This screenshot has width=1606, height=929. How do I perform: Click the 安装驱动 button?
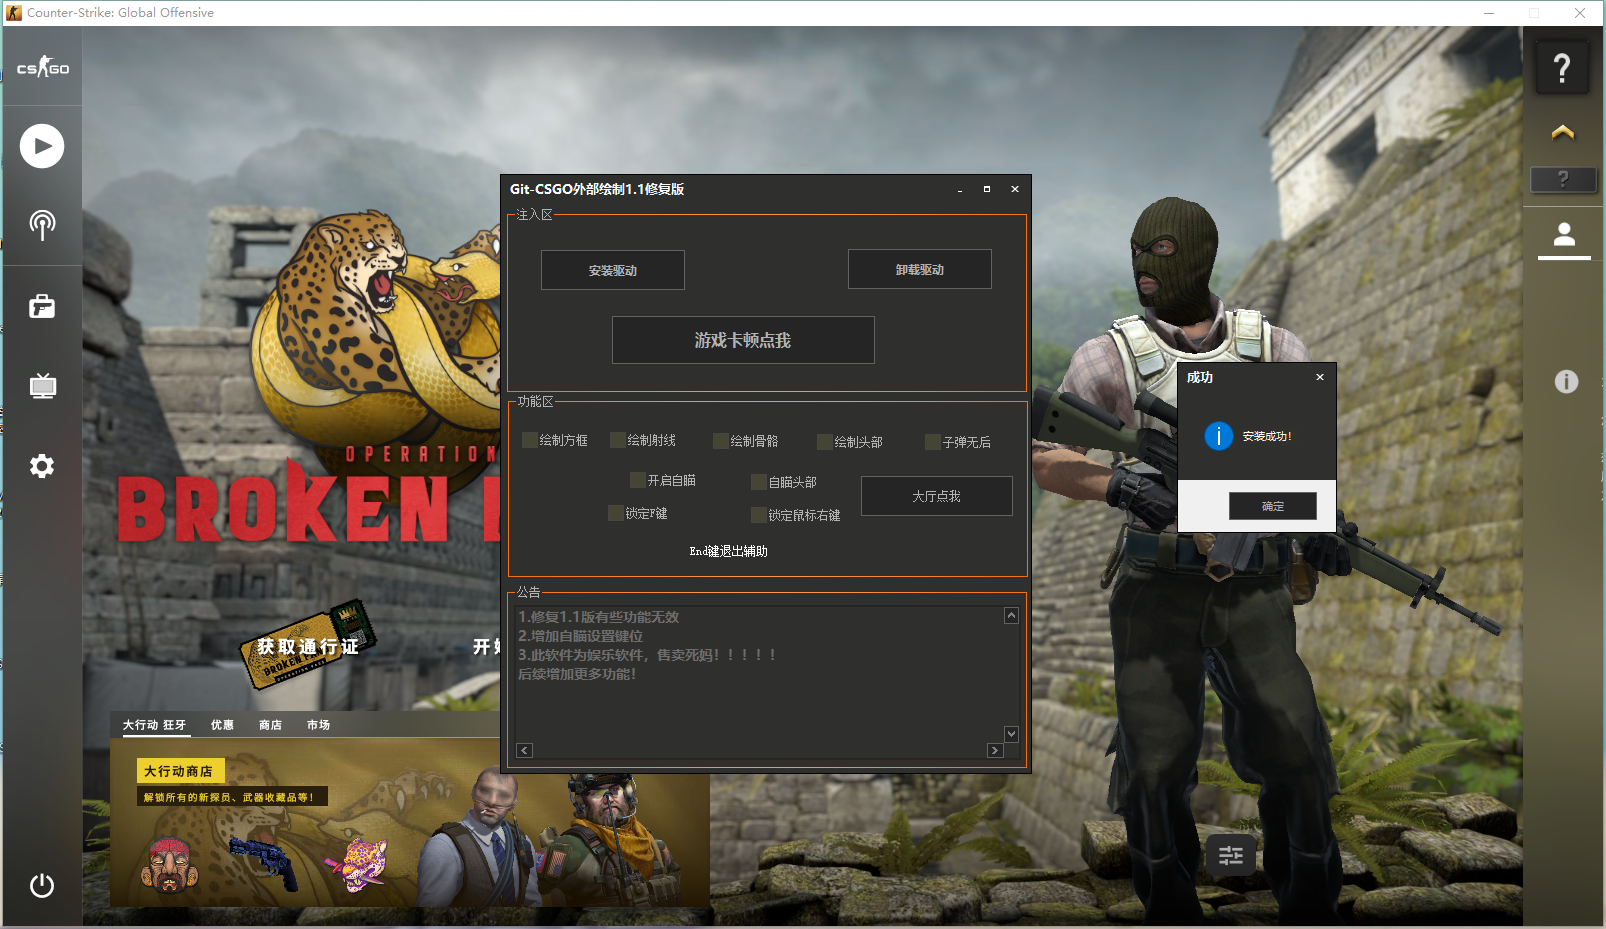coord(612,269)
